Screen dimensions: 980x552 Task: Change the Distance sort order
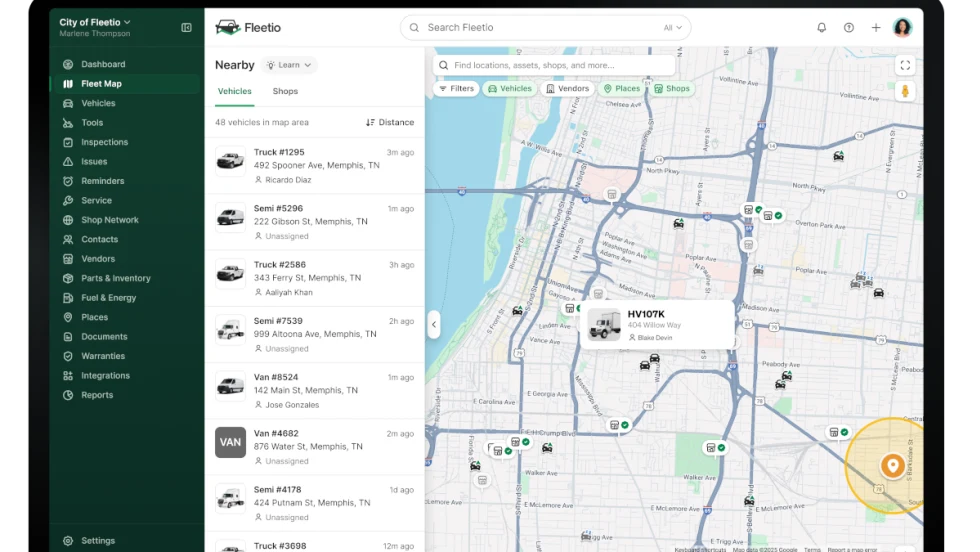point(390,123)
